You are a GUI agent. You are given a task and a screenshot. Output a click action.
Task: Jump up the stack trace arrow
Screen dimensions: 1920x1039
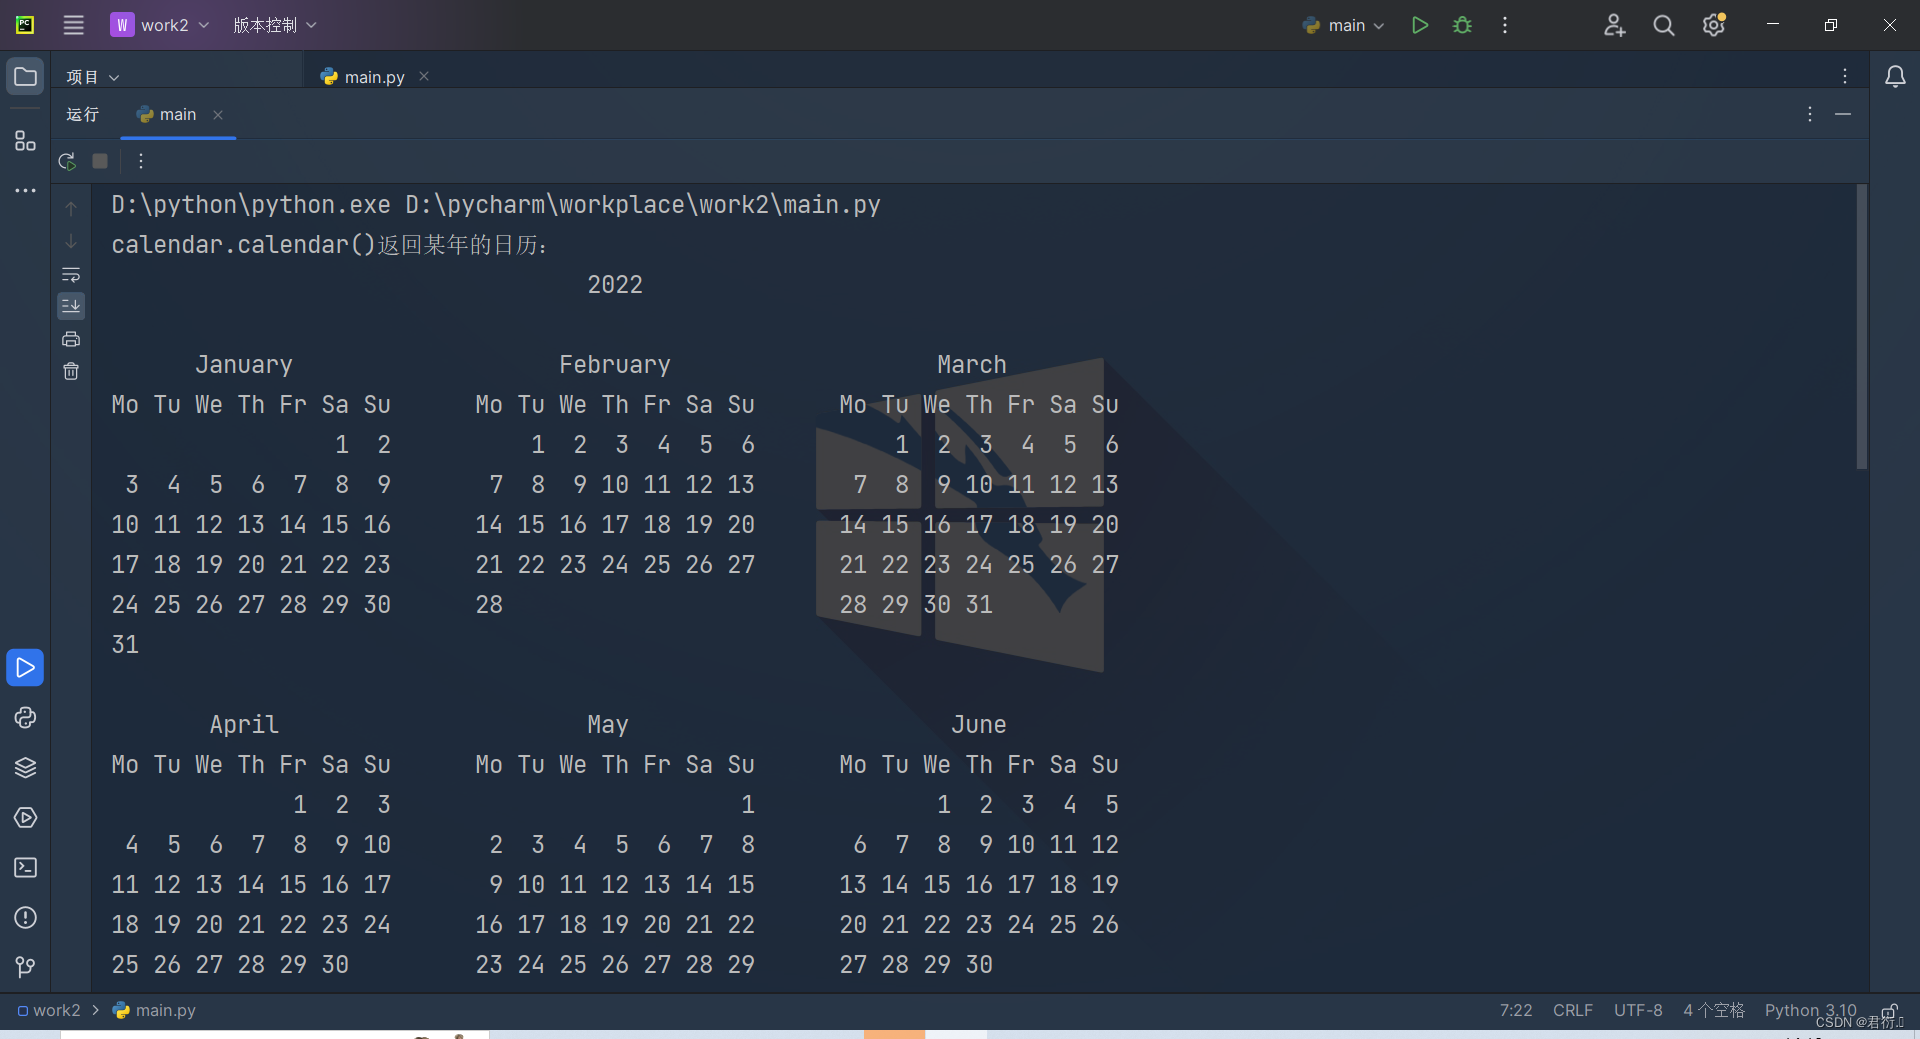[x=71, y=209]
